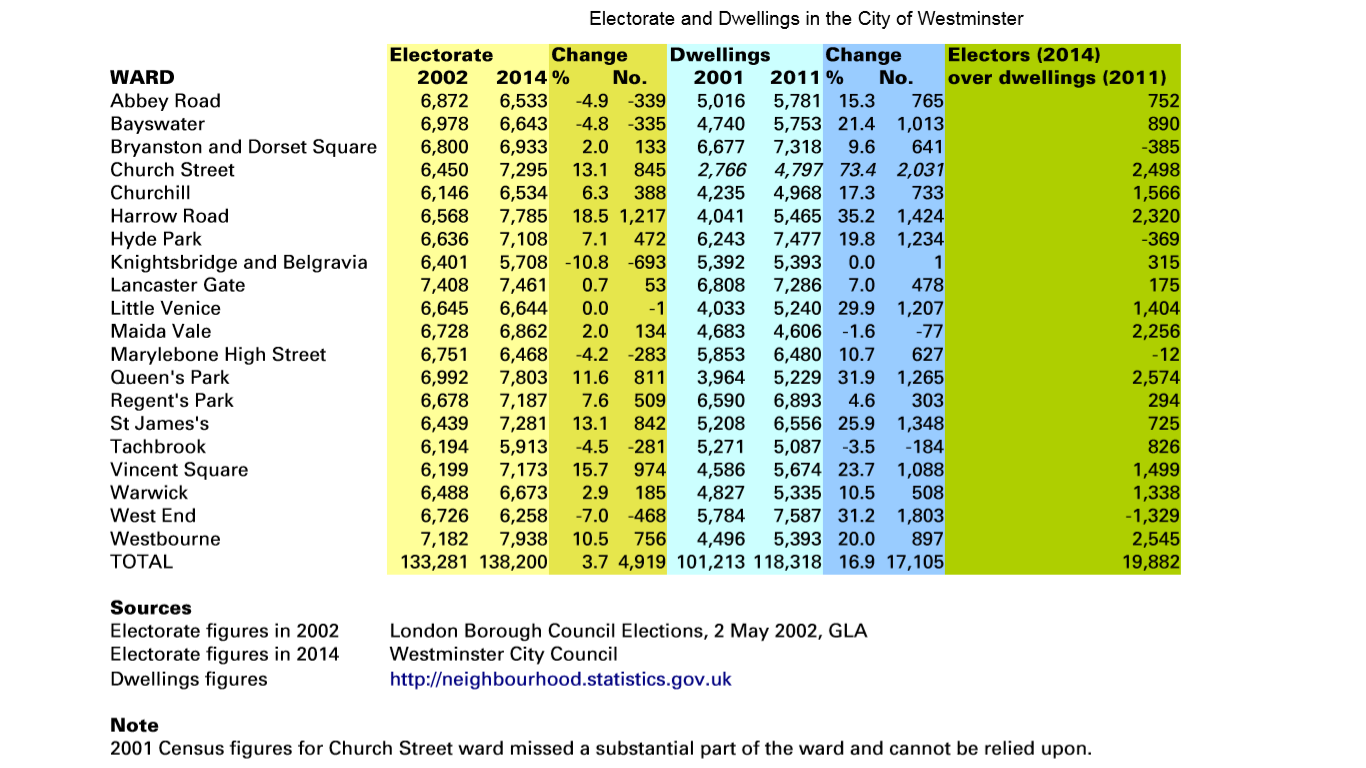Select the WARD column header

pos(142,77)
